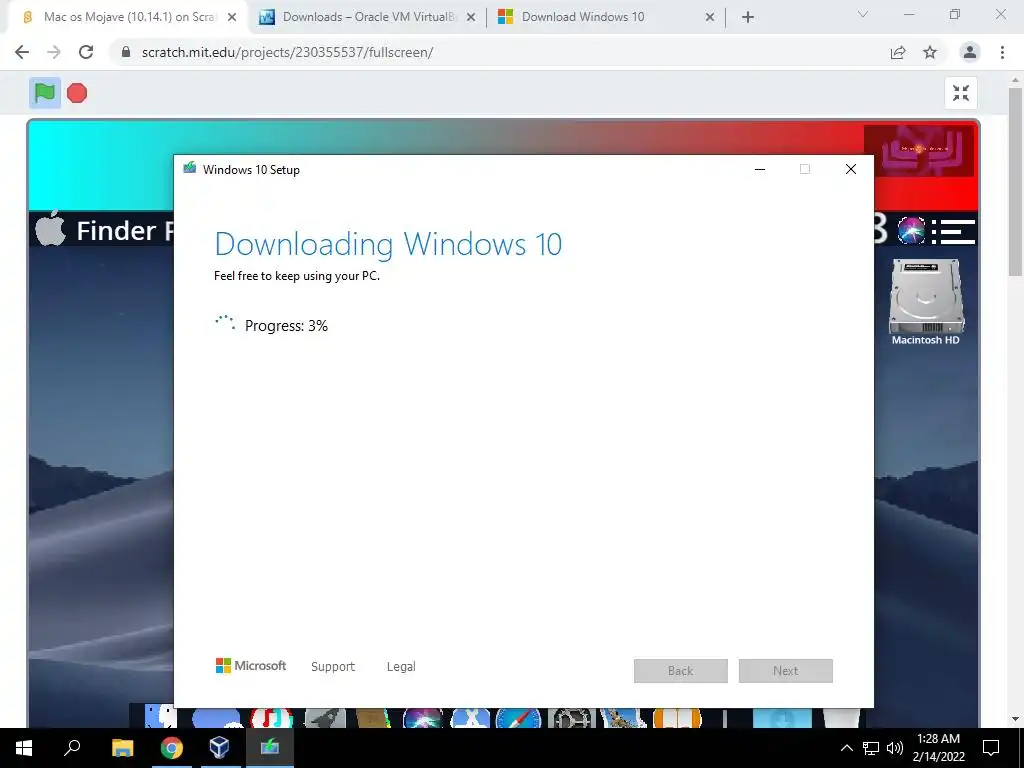Share this page via the share icon
Image resolution: width=1024 pixels, height=768 pixels.
(898, 52)
